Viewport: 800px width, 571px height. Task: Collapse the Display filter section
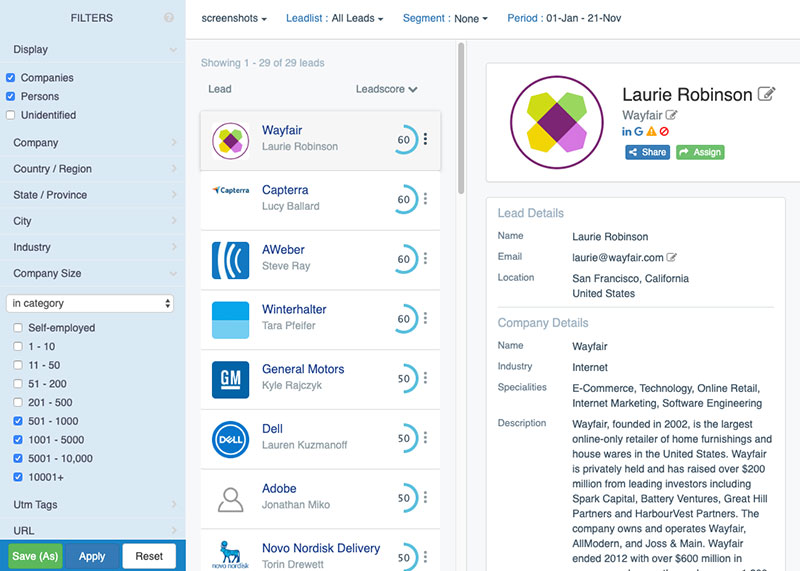(92, 49)
